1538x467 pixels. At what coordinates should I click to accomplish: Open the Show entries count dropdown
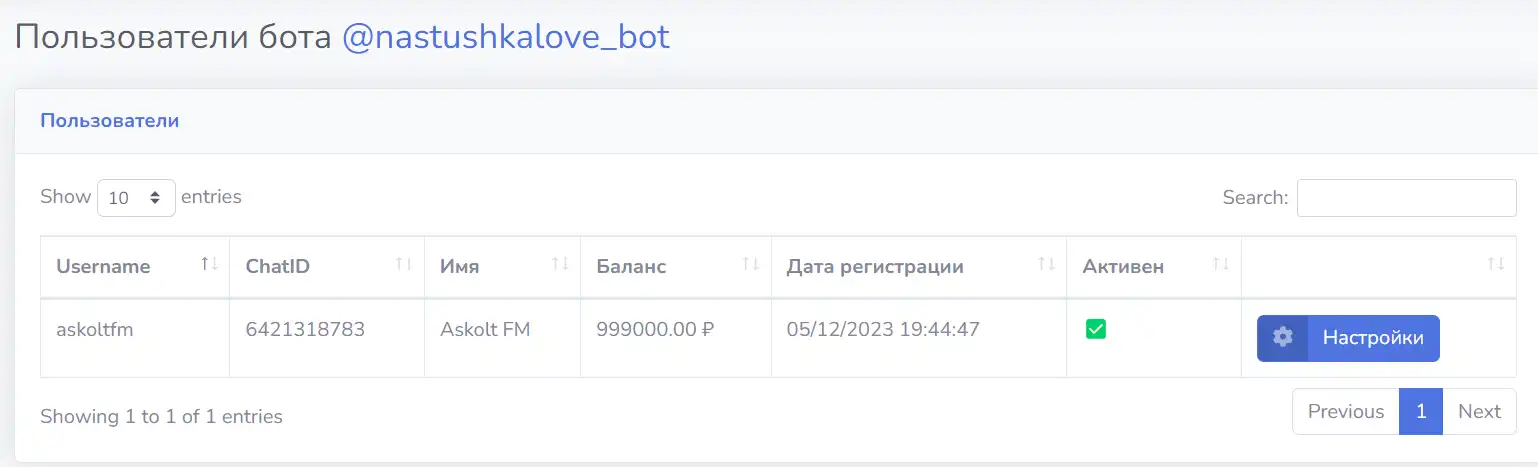[x=136, y=198]
